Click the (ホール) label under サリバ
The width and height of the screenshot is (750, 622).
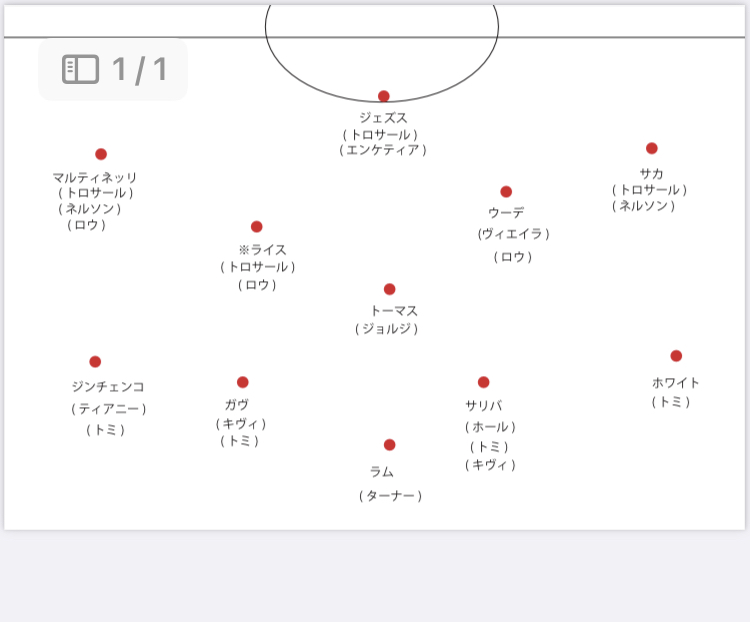pos(490,427)
